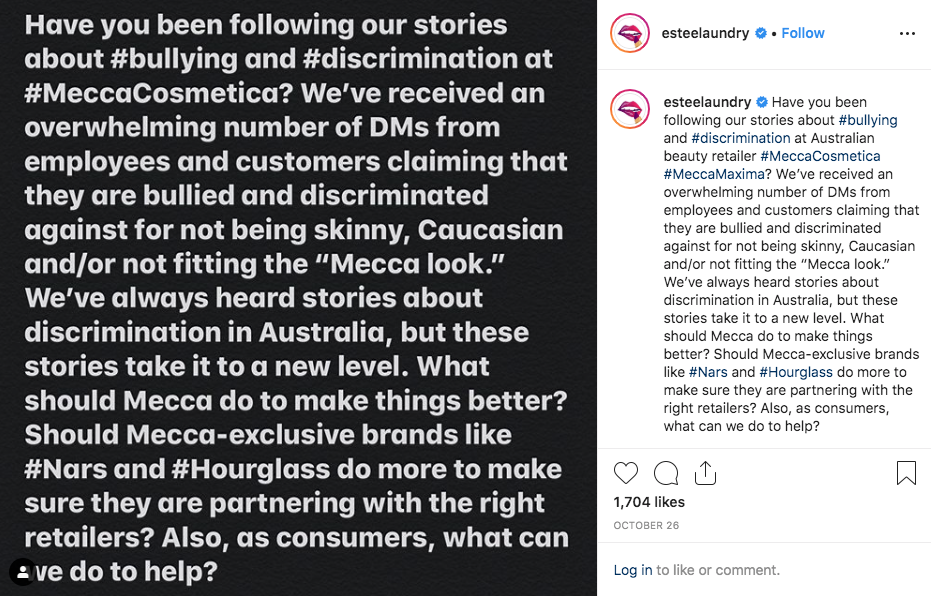This screenshot has height=596, width=931.
Task: Save post with bookmark icon
Action: pyautogui.click(x=906, y=473)
